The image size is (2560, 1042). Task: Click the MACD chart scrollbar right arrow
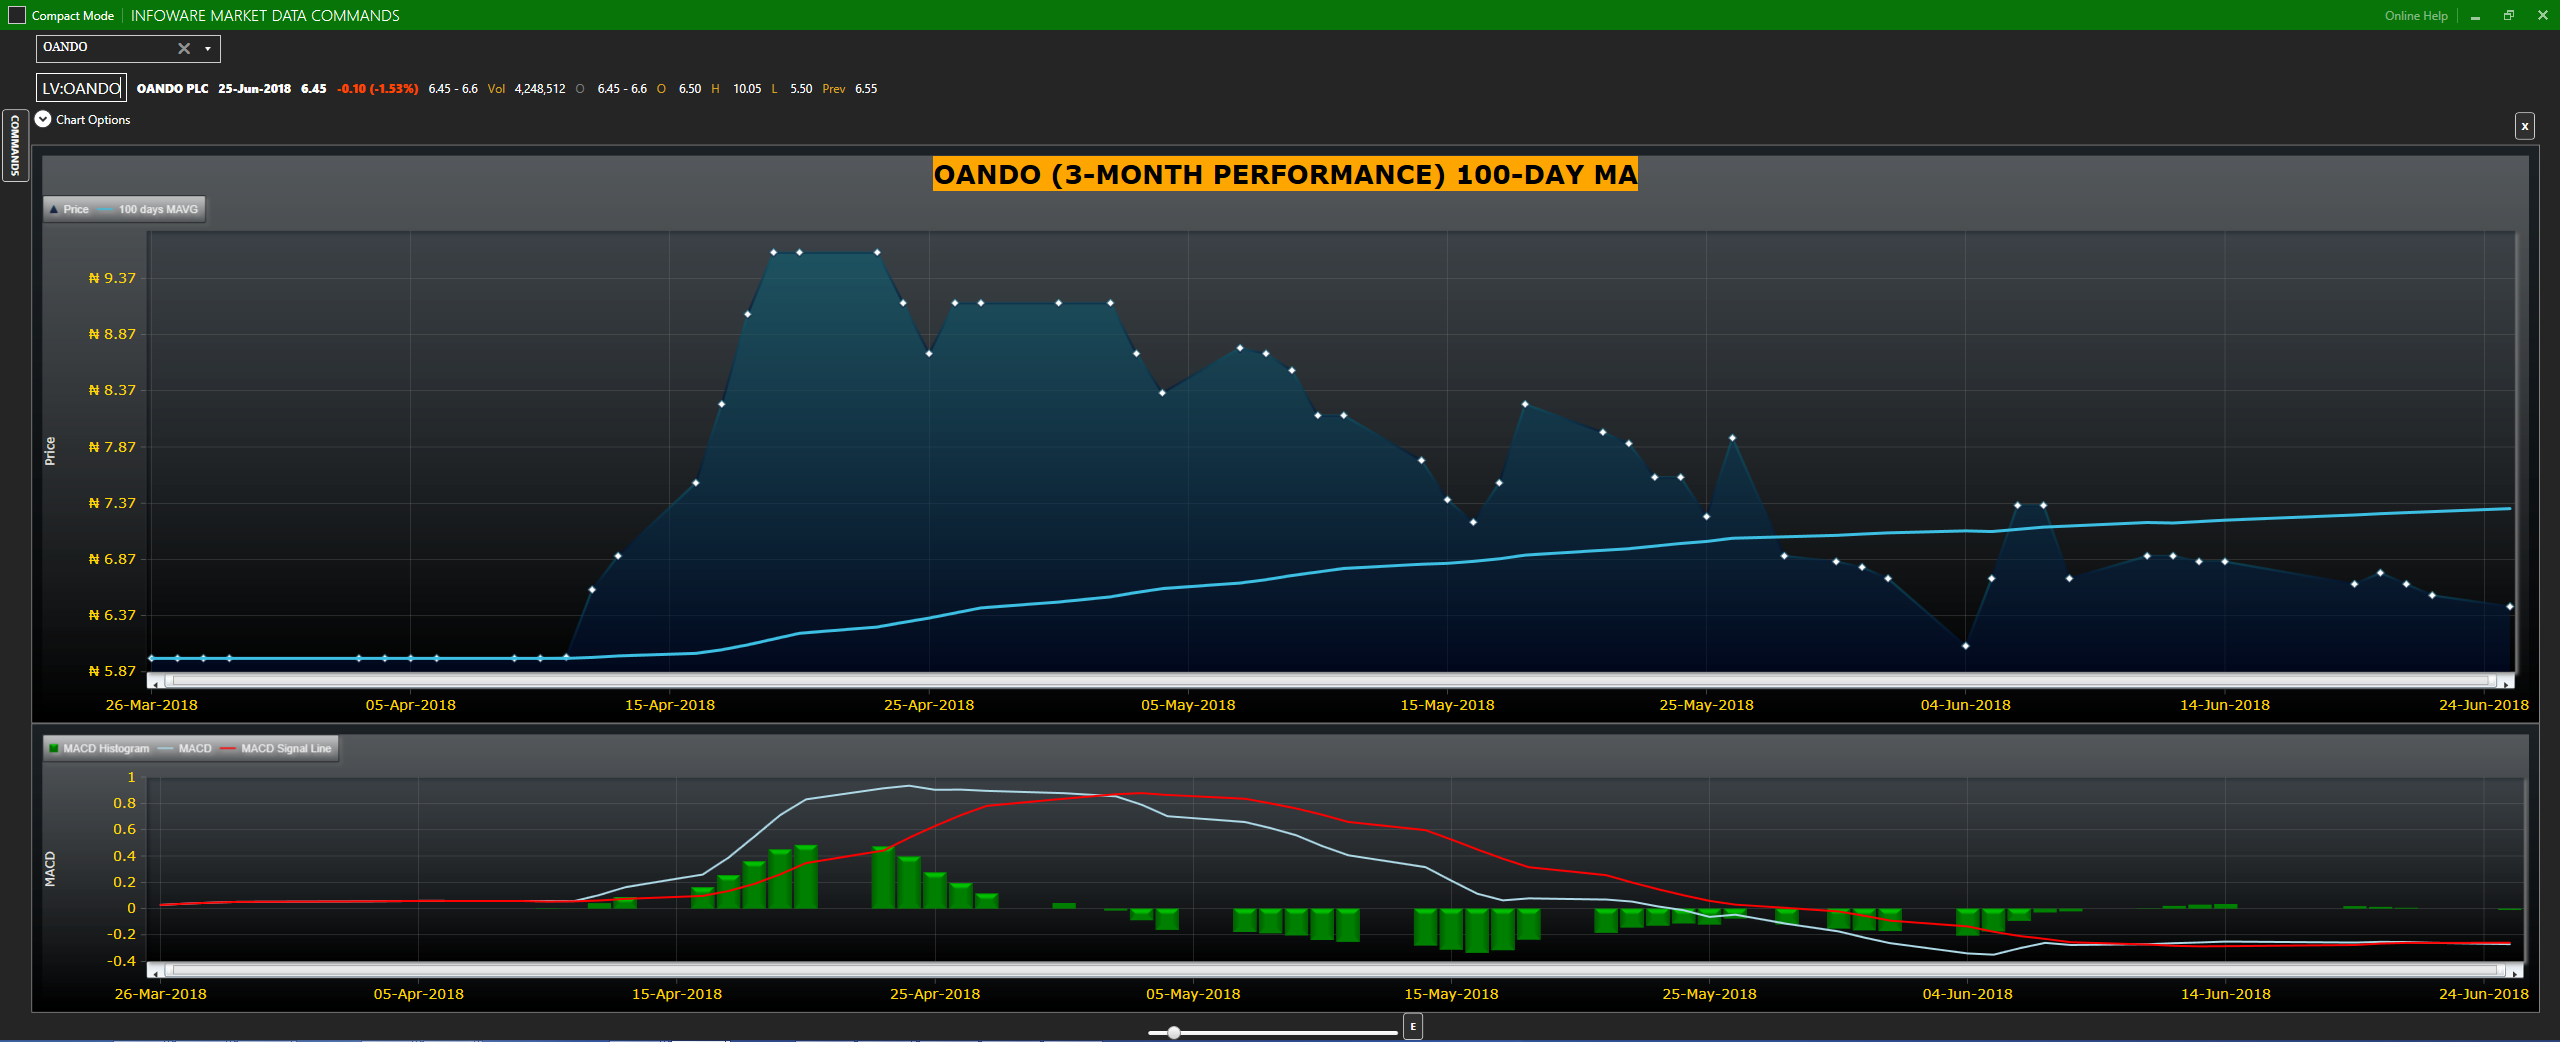(x=2514, y=971)
